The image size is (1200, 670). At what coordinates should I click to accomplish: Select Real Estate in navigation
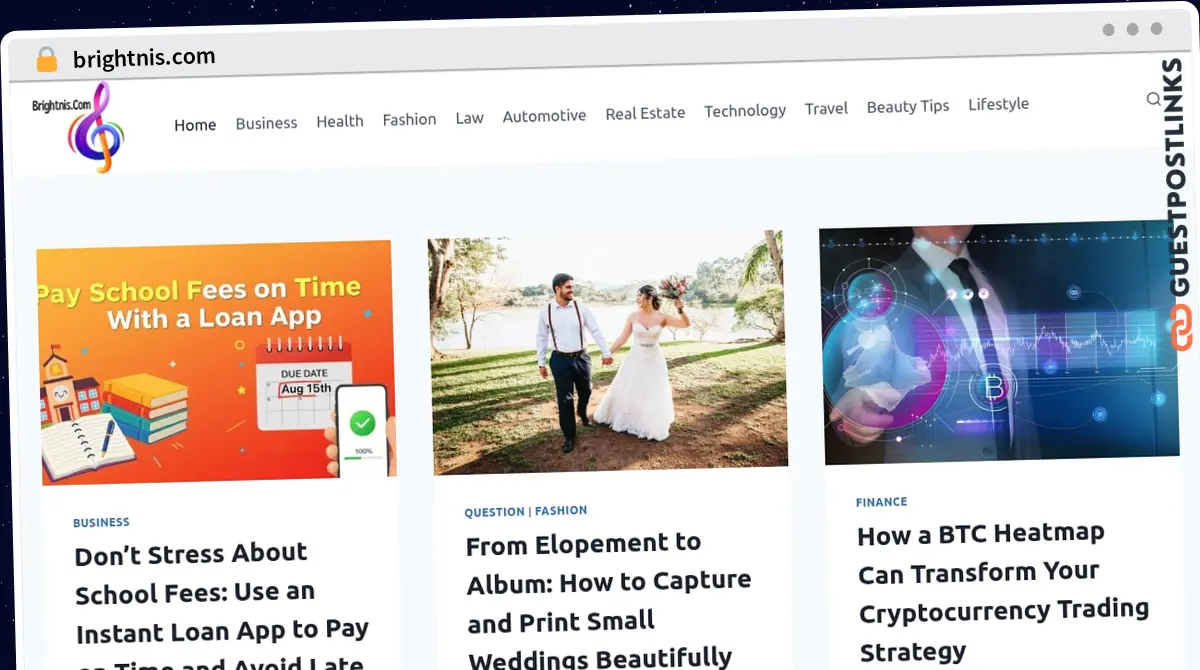coord(645,113)
